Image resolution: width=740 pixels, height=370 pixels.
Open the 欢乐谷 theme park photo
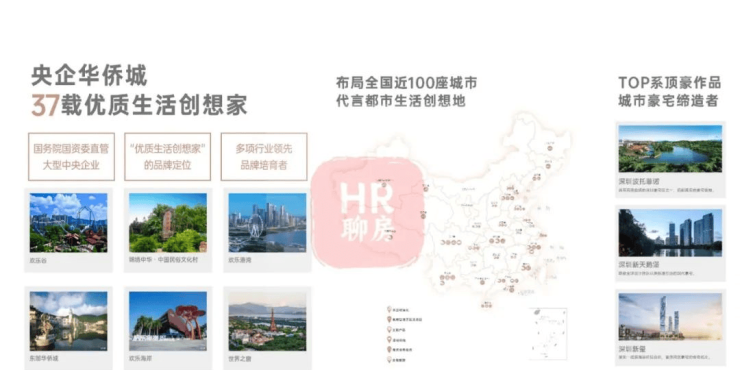[68, 223]
